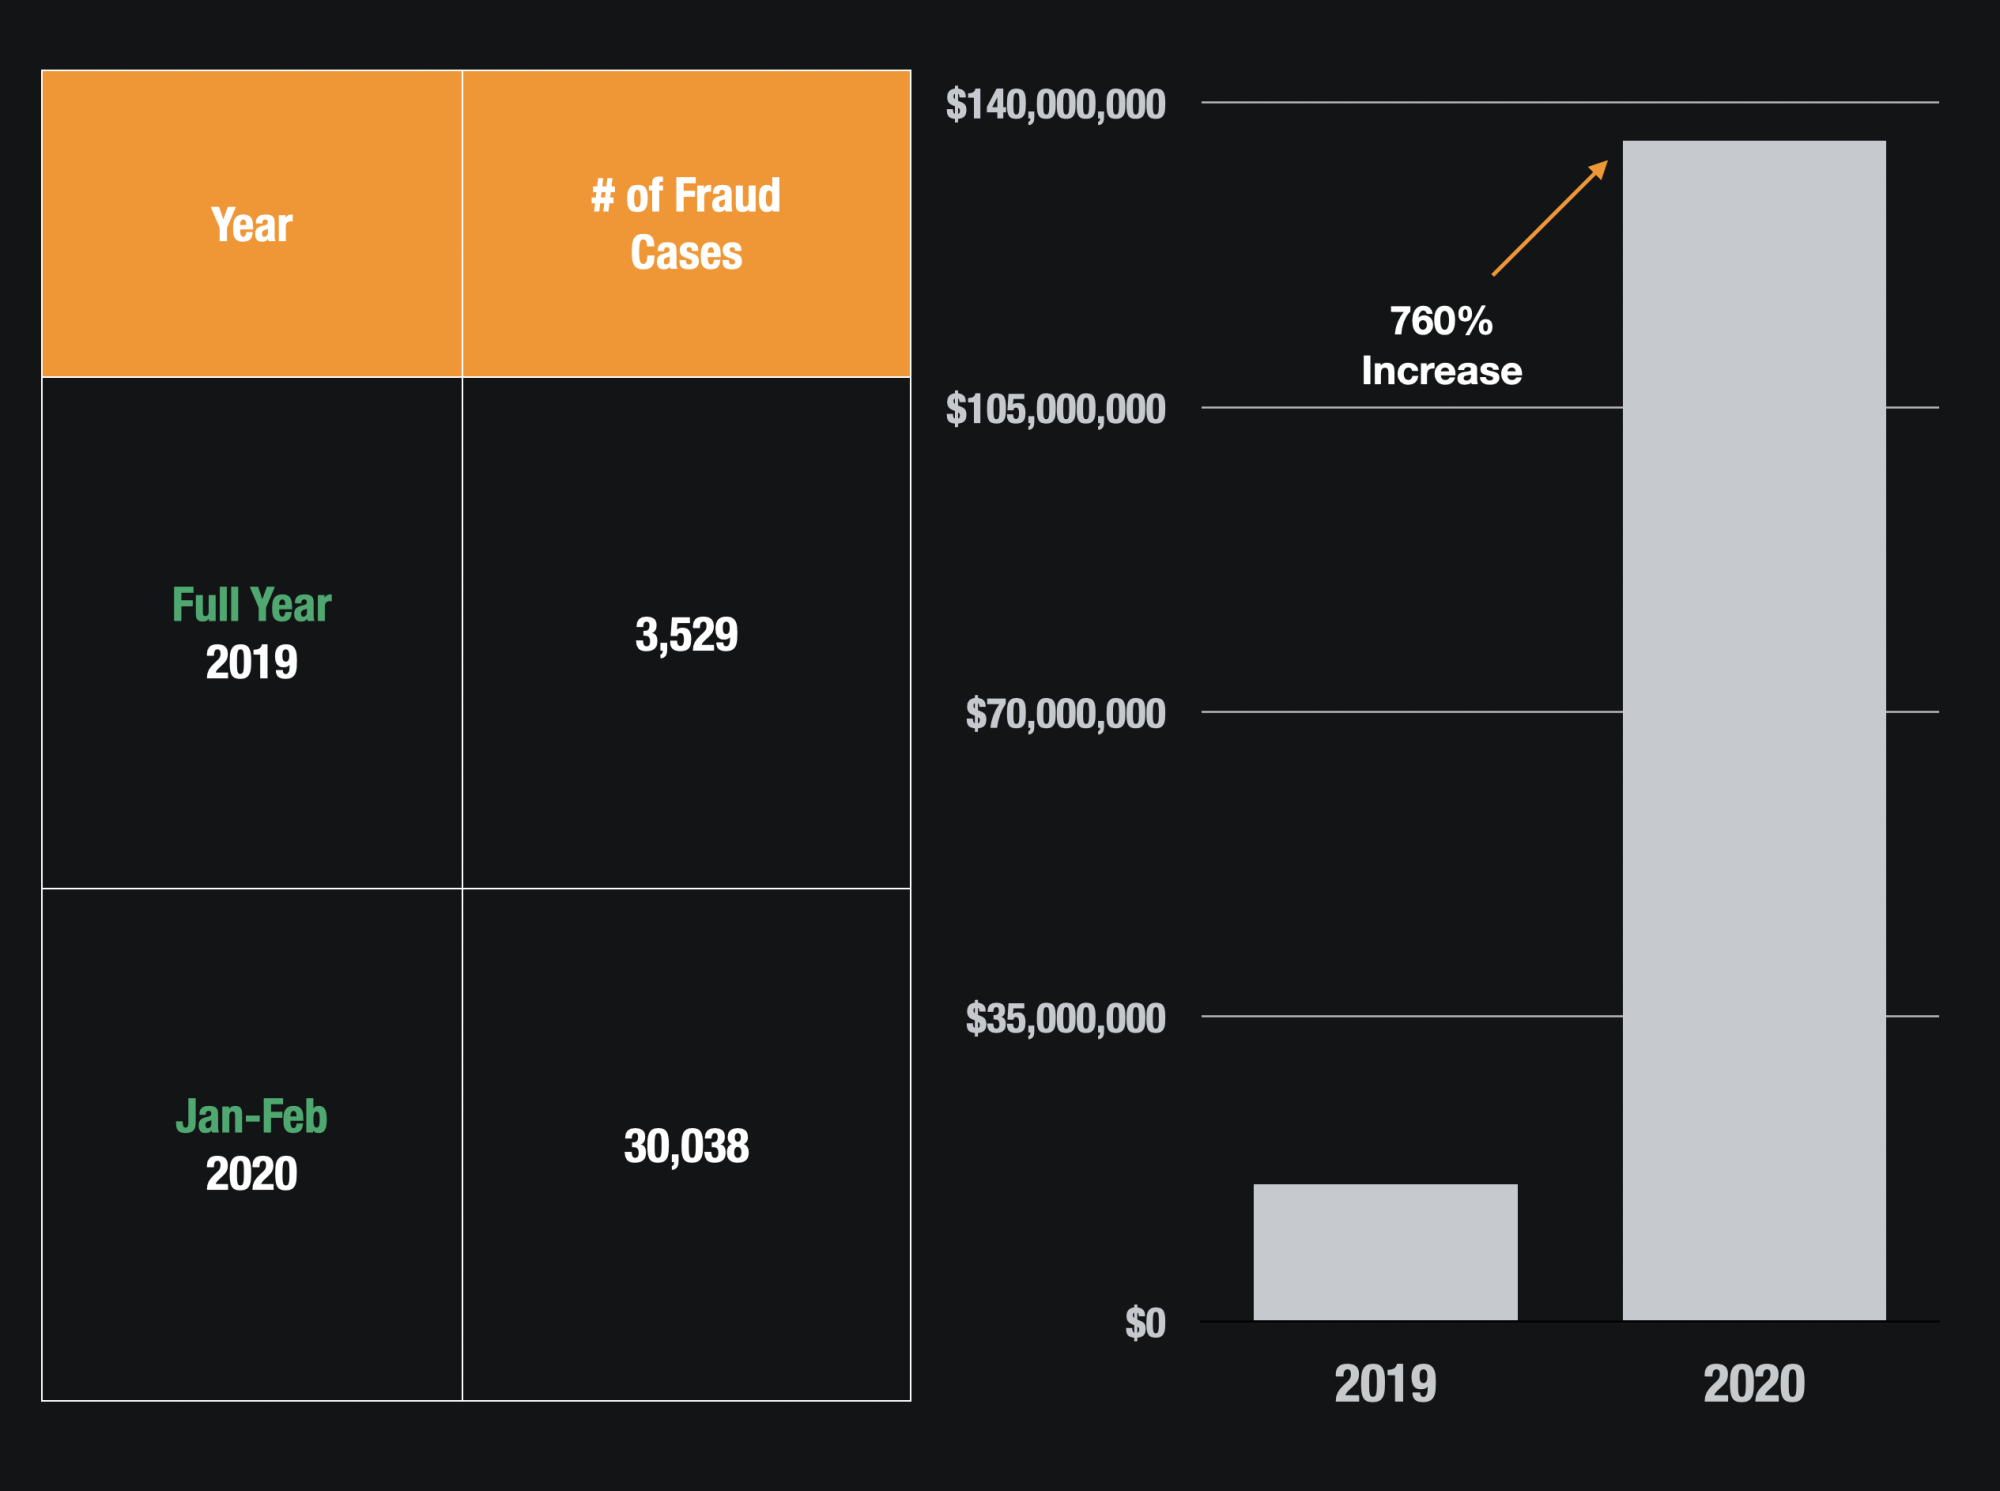
Task: Select the "760% Increase" annotation text
Action: (x=1441, y=346)
